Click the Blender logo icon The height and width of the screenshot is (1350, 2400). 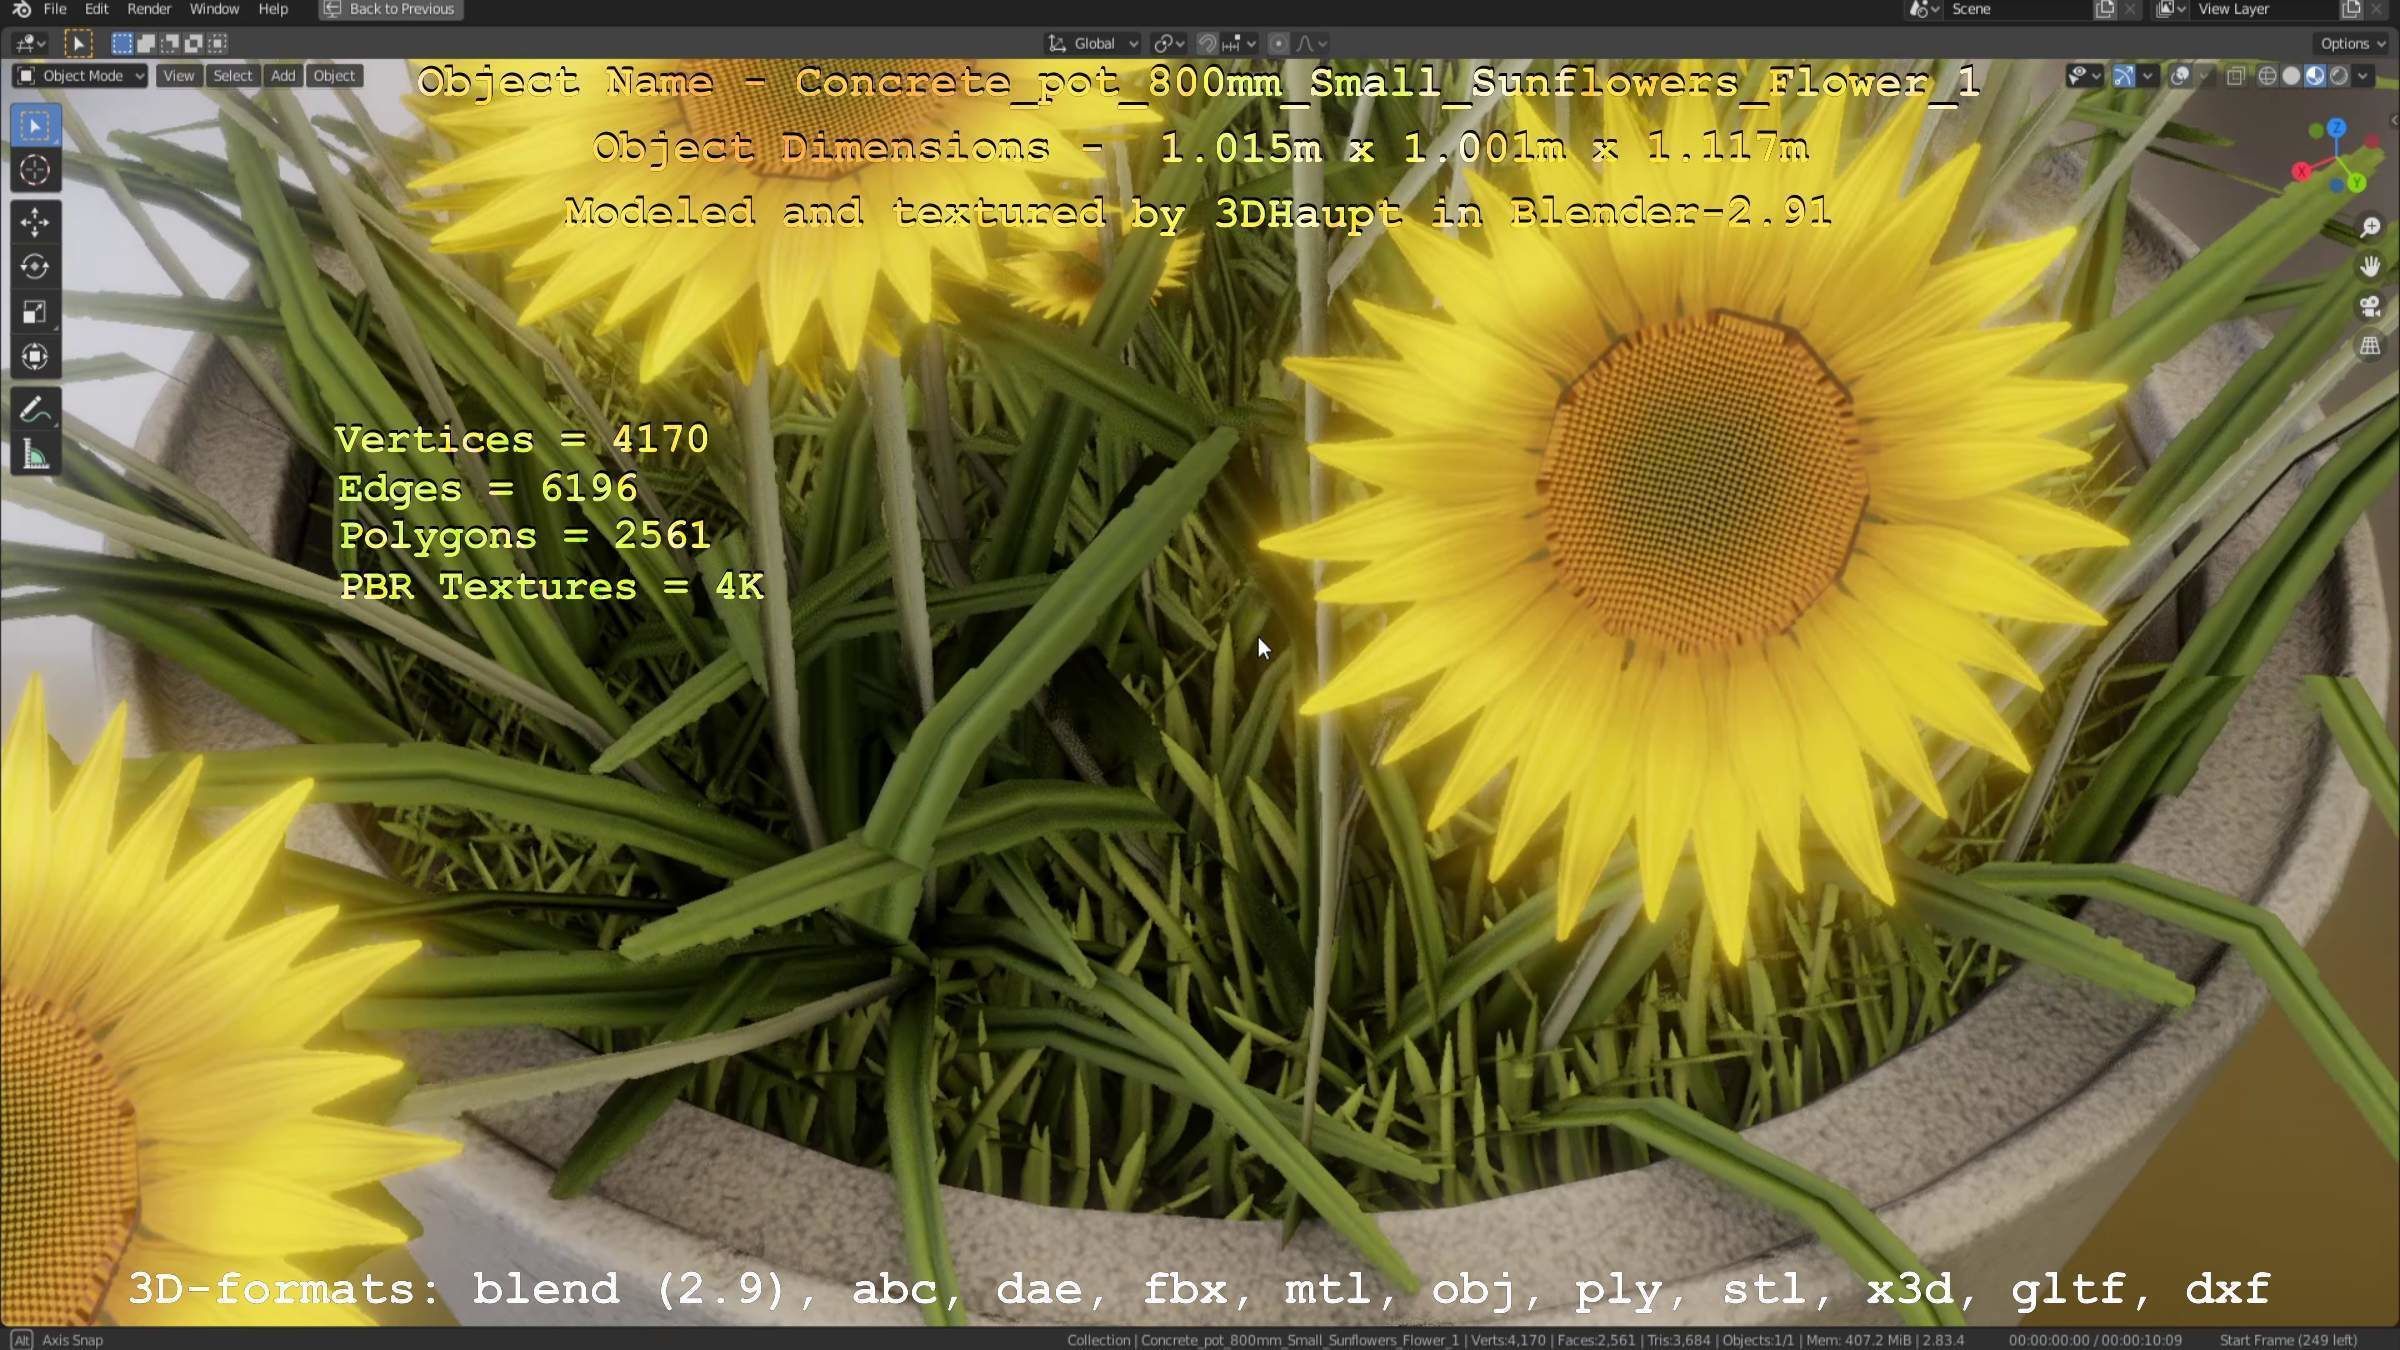pos(21,9)
